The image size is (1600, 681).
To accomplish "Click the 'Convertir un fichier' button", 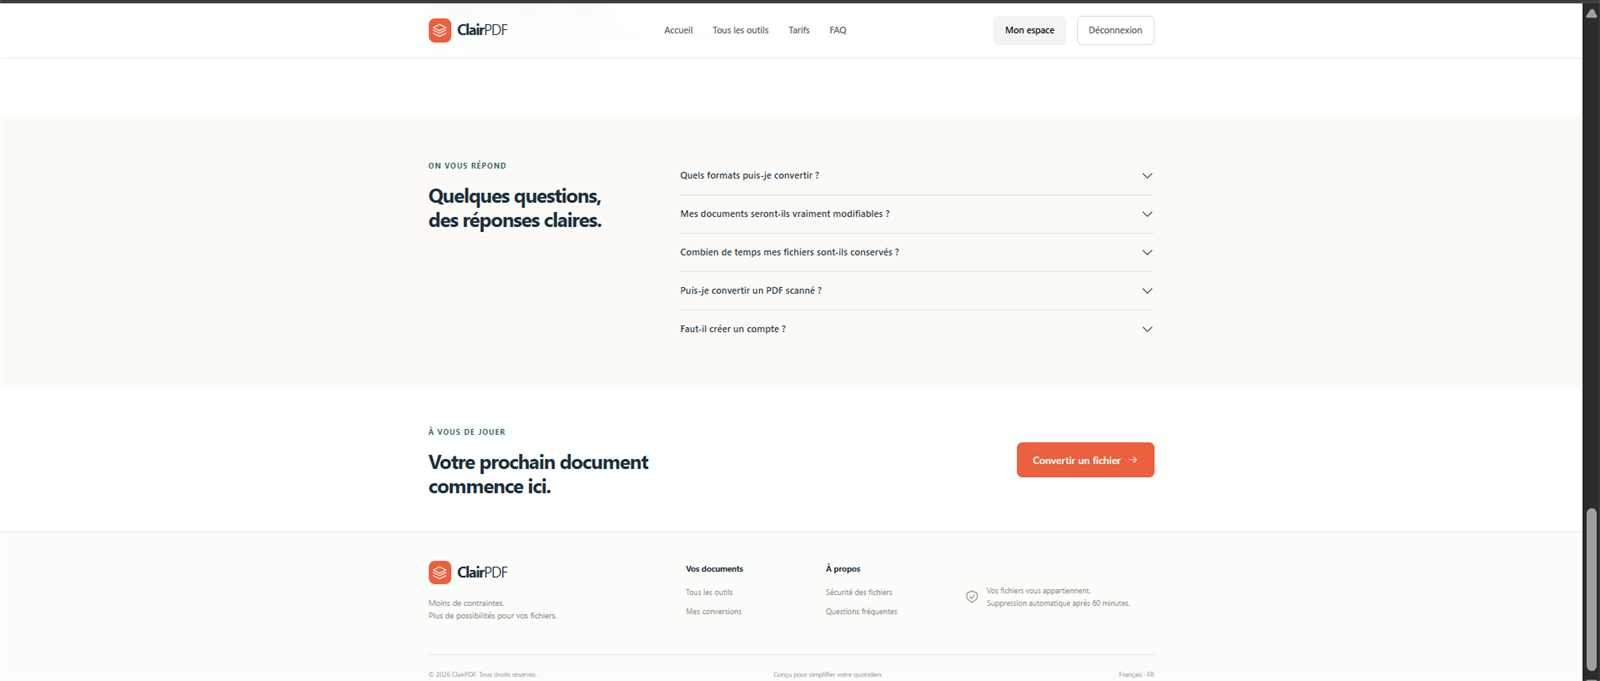I will pyautogui.click(x=1085, y=460).
